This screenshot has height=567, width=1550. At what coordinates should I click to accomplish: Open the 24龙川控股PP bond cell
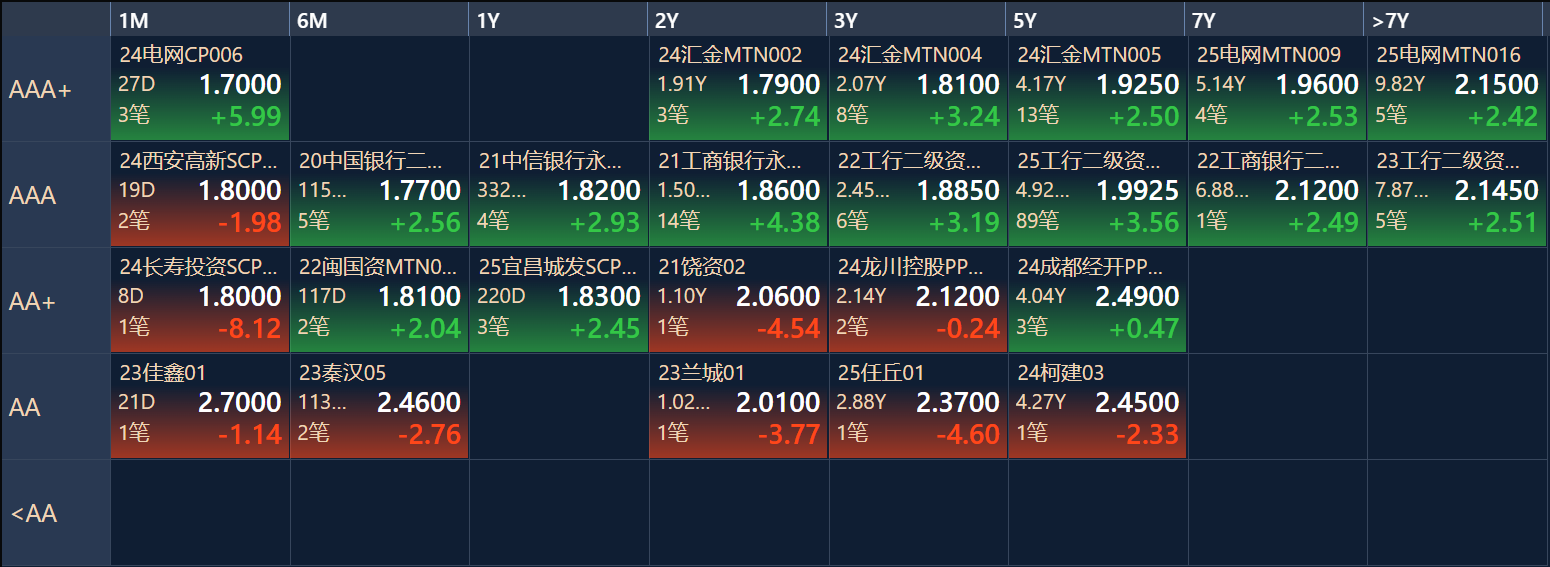tap(918, 302)
